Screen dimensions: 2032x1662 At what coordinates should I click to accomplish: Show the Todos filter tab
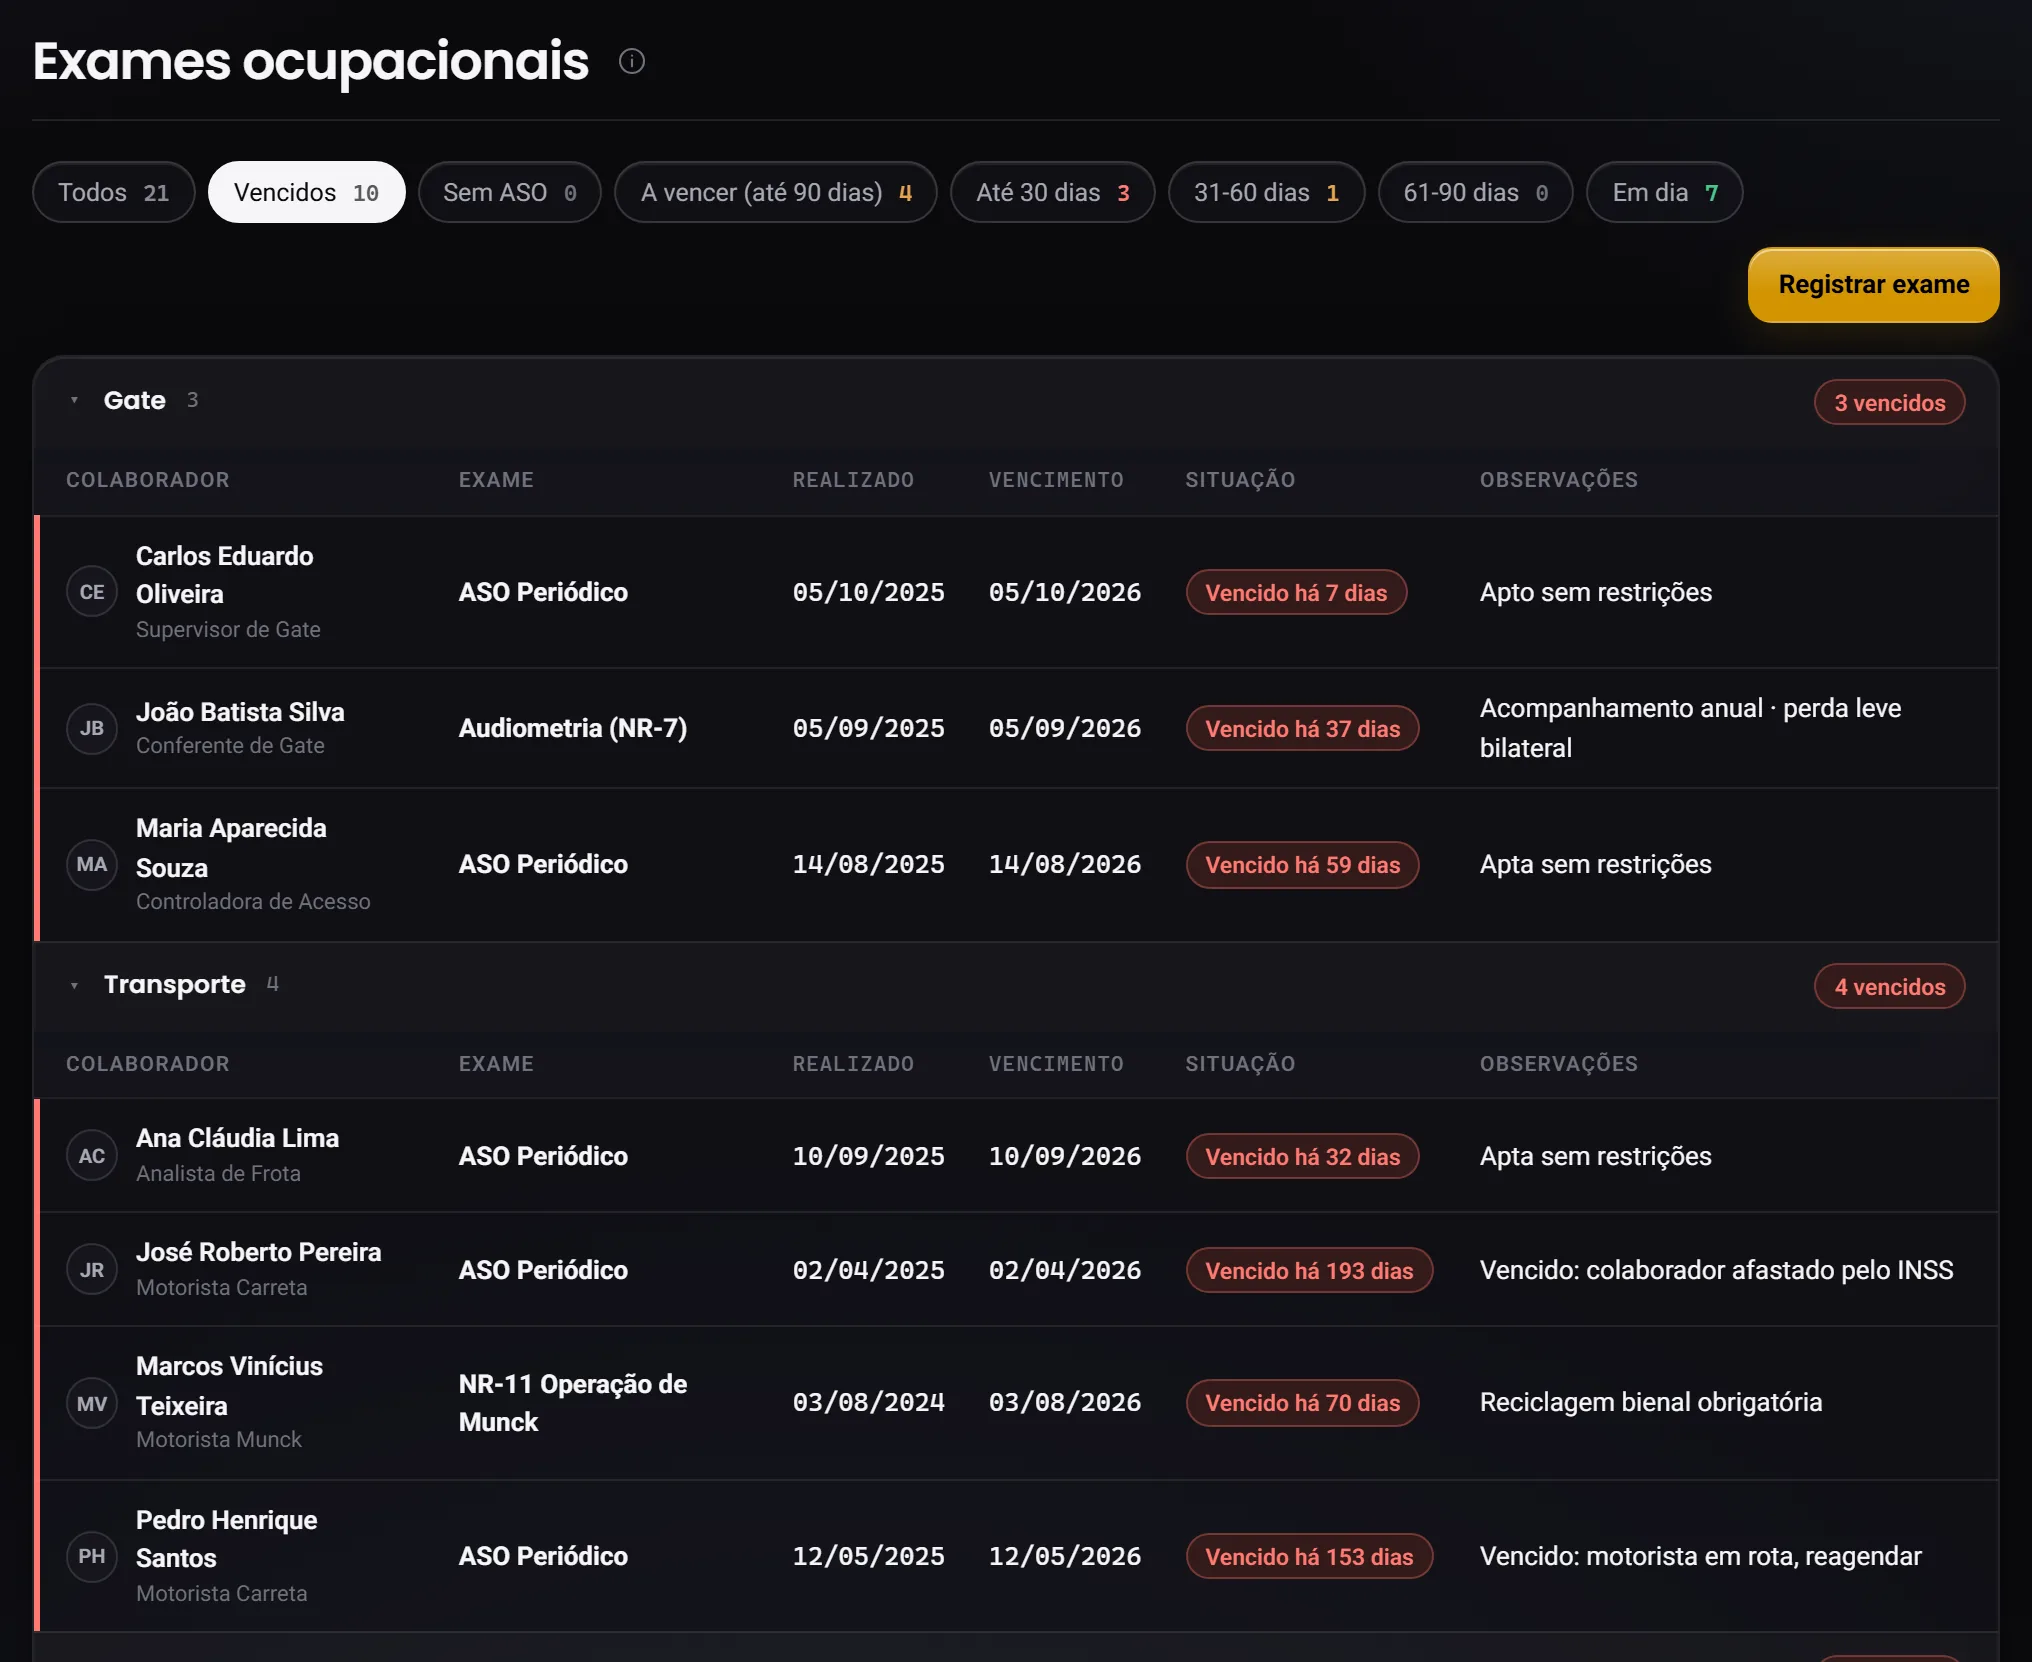point(113,192)
